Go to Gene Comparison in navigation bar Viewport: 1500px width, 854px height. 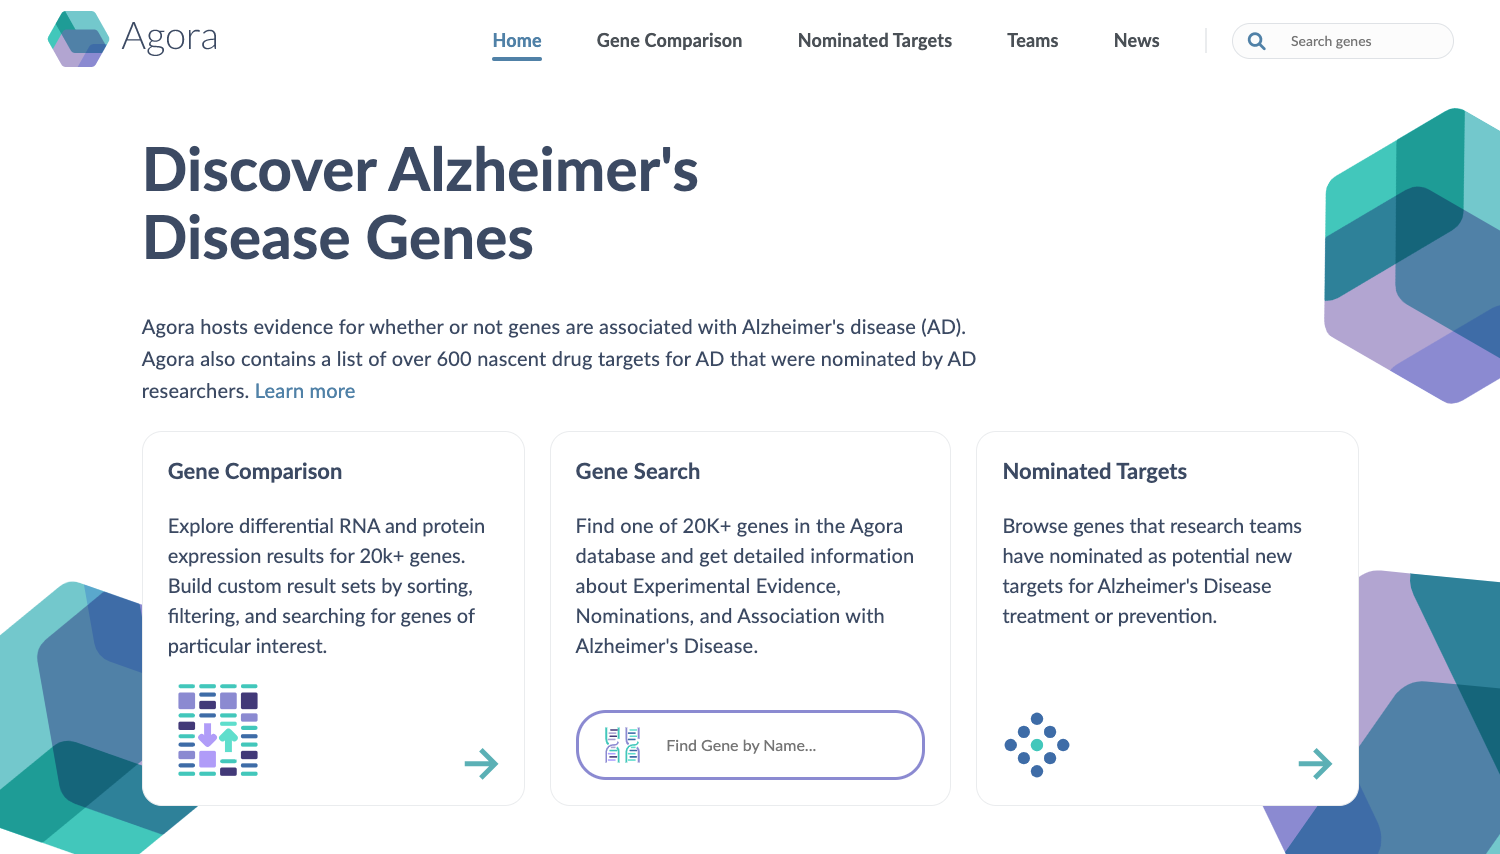coord(669,41)
